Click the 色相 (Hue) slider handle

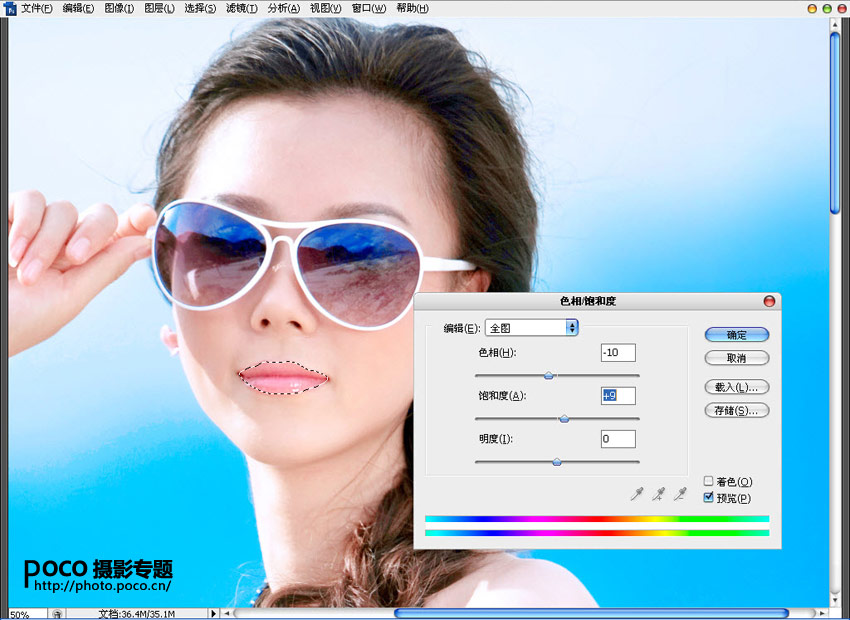pos(548,375)
